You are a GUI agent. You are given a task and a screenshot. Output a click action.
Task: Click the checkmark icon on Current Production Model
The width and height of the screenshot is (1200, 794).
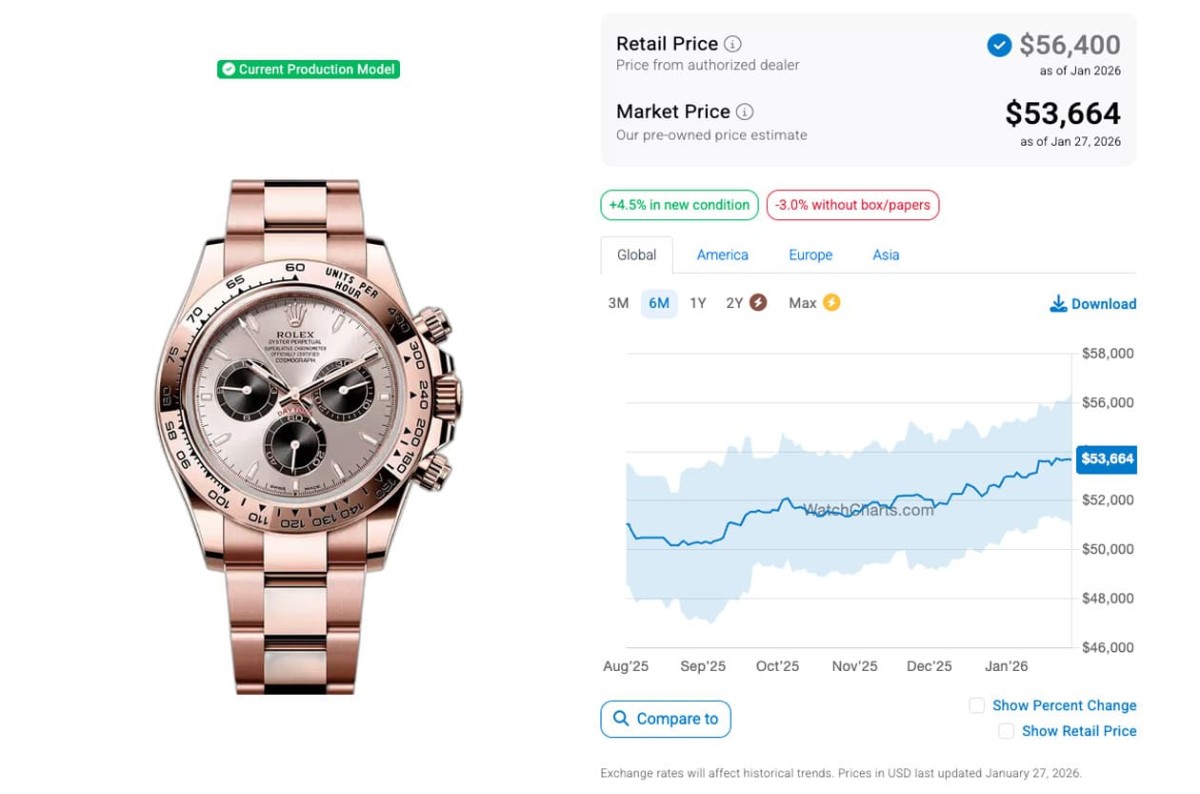(x=229, y=70)
